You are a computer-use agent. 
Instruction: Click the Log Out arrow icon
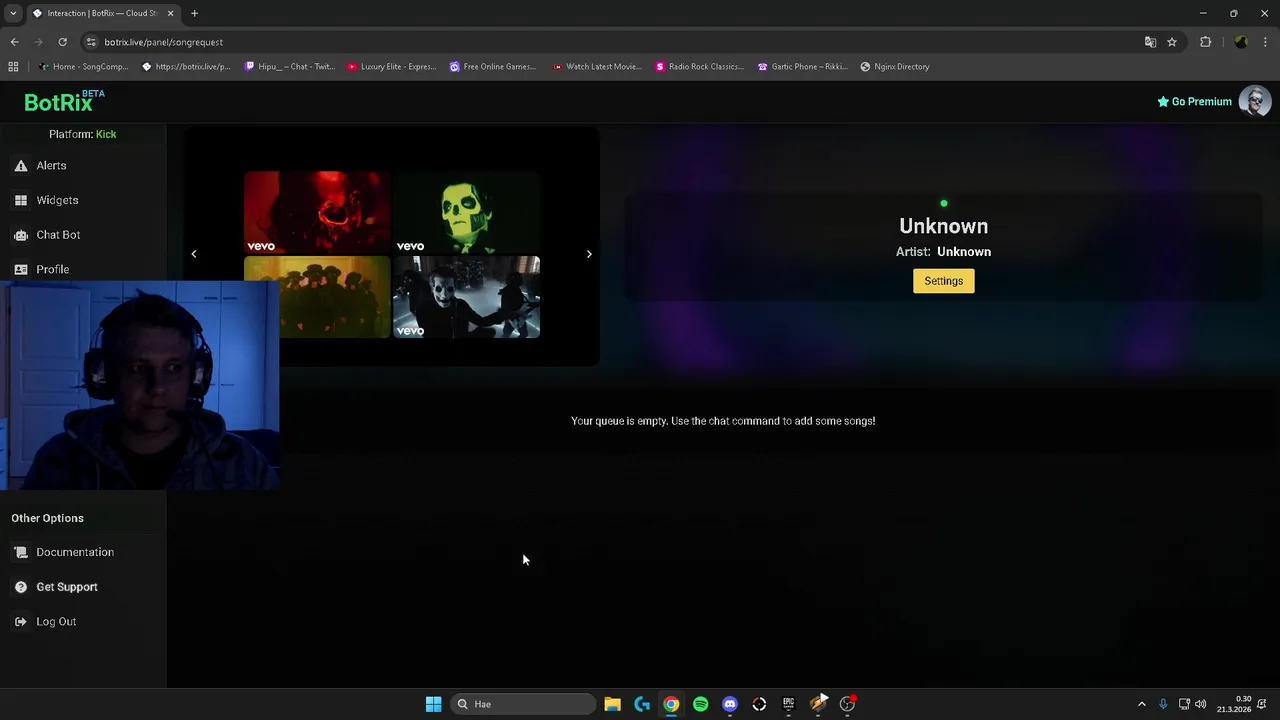pos(21,622)
